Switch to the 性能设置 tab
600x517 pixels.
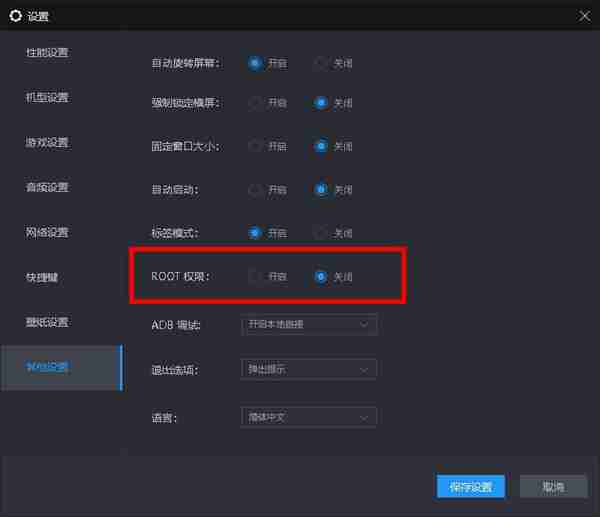click(47, 52)
